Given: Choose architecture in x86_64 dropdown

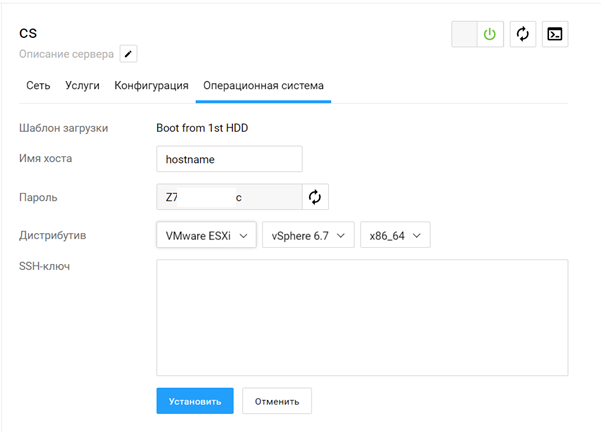Looking at the screenshot, I should tap(395, 235).
